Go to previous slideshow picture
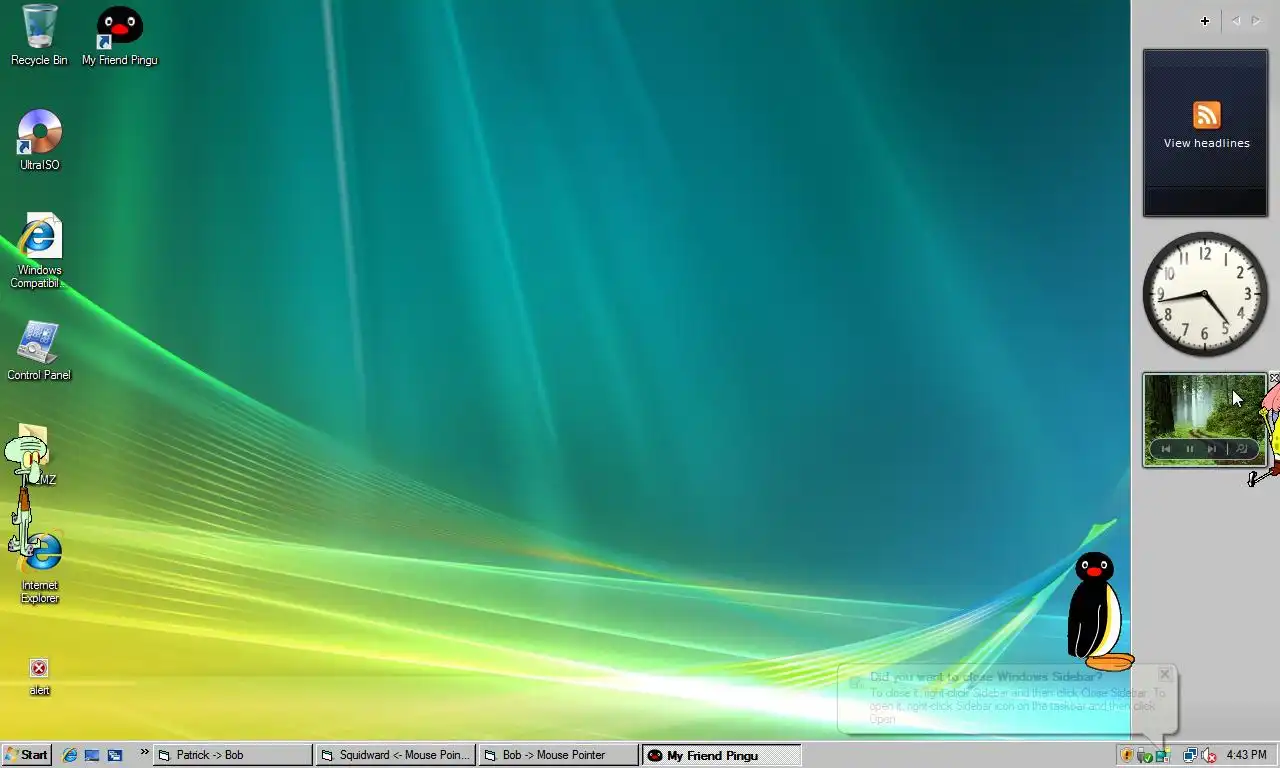This screenshot has width=1280, height=768. [1166, 449]
